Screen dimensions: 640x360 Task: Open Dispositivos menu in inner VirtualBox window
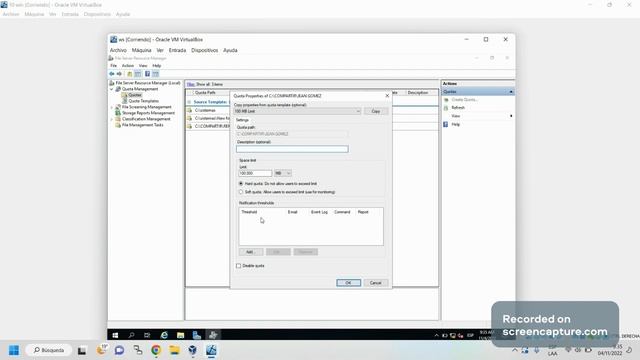pyautogui.click(x=204, y=50)
